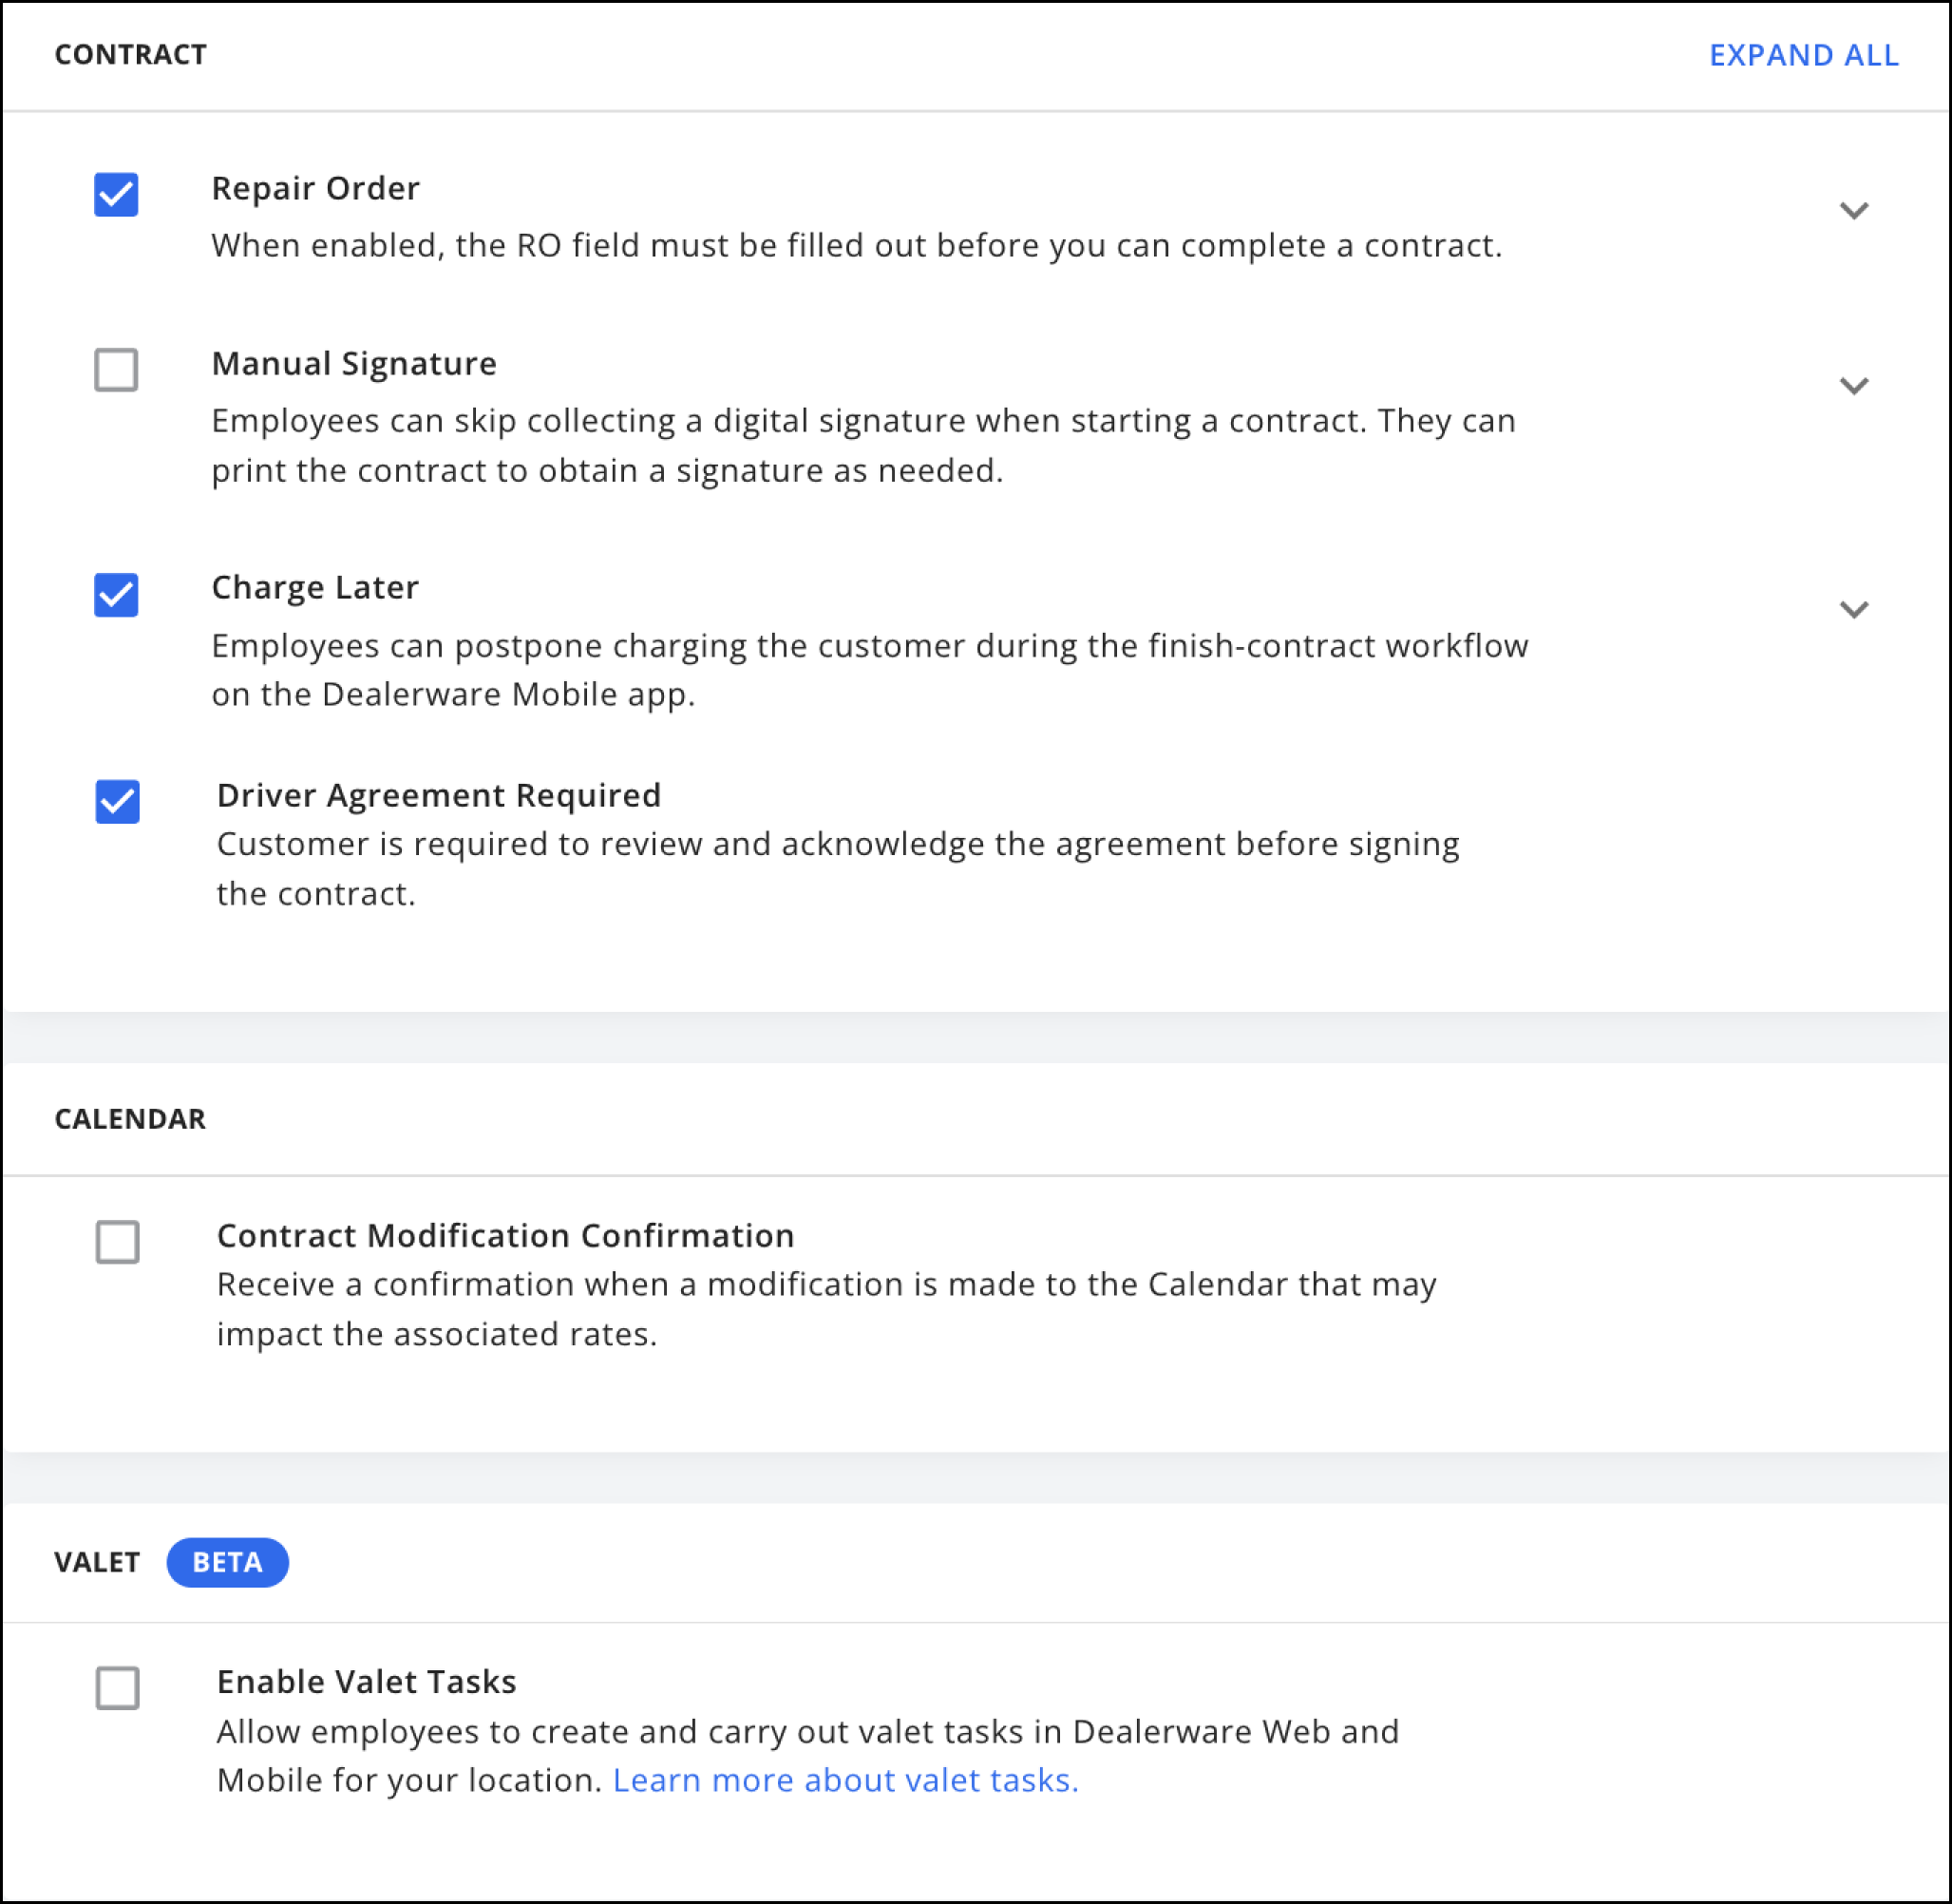Select the Manual Signature title

click(x=354, y=363)
